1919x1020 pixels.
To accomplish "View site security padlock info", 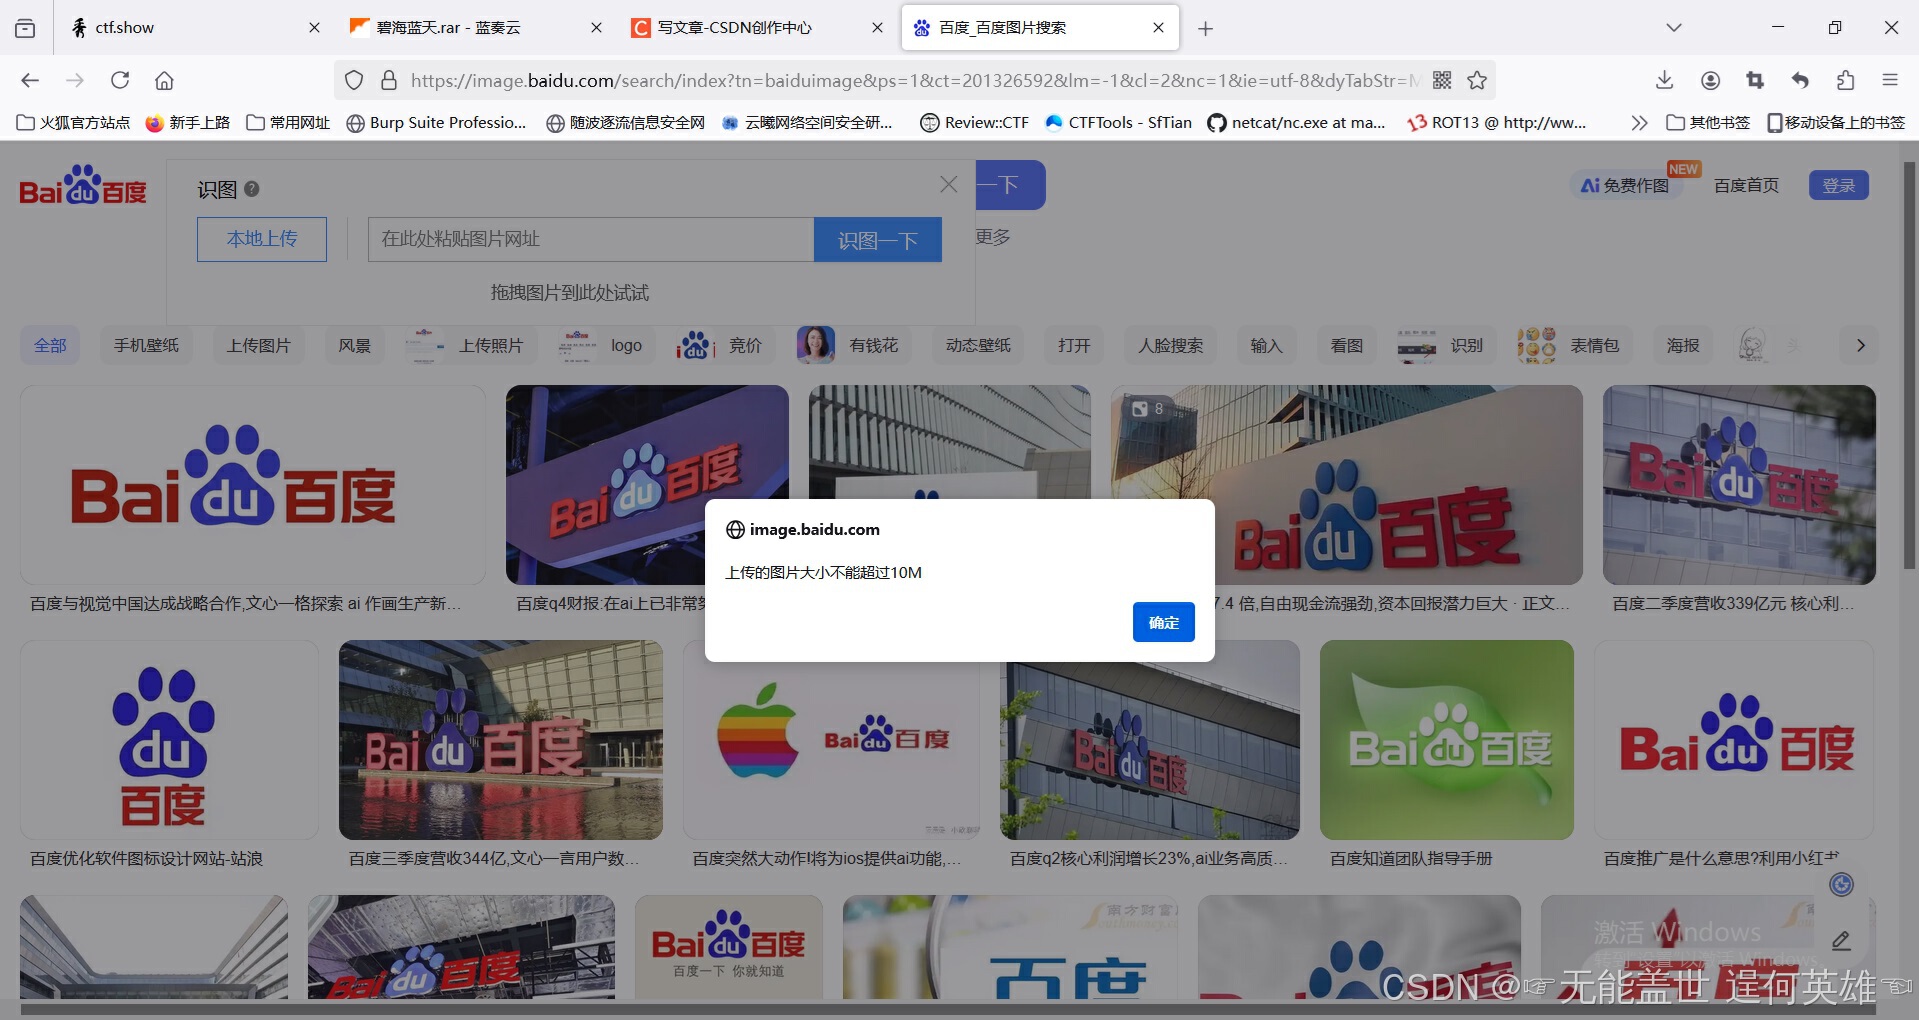I will point(389,80).
